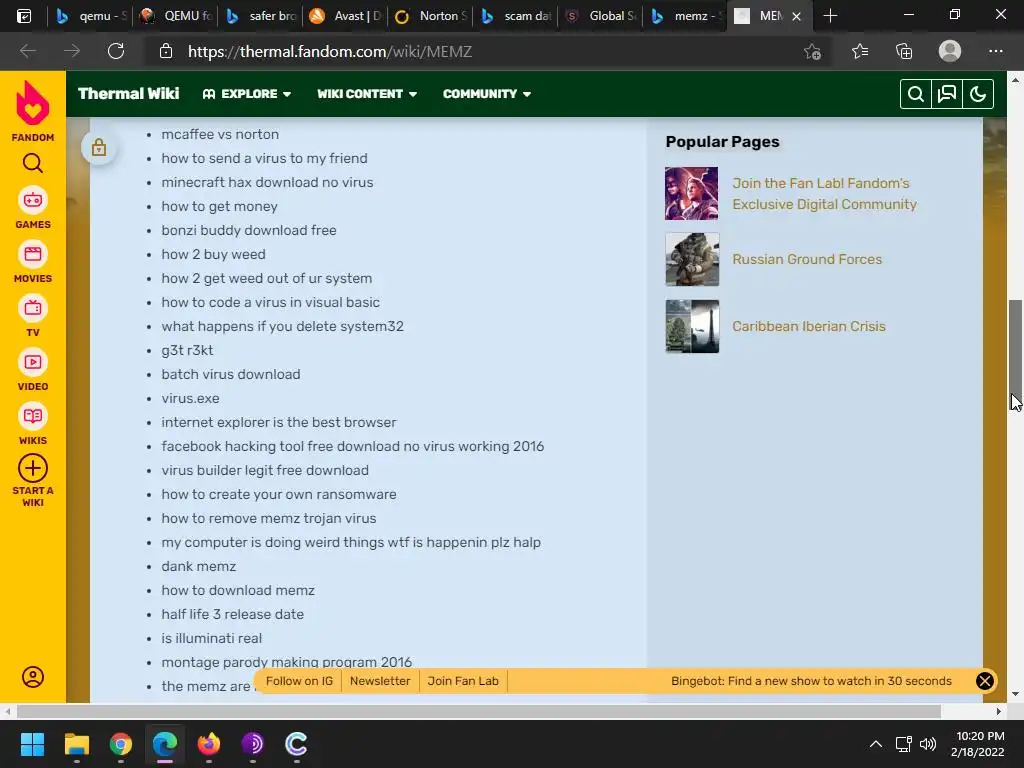1024x768 pixels.
Task: Click the browser back arrow
Action: (27, 51)
